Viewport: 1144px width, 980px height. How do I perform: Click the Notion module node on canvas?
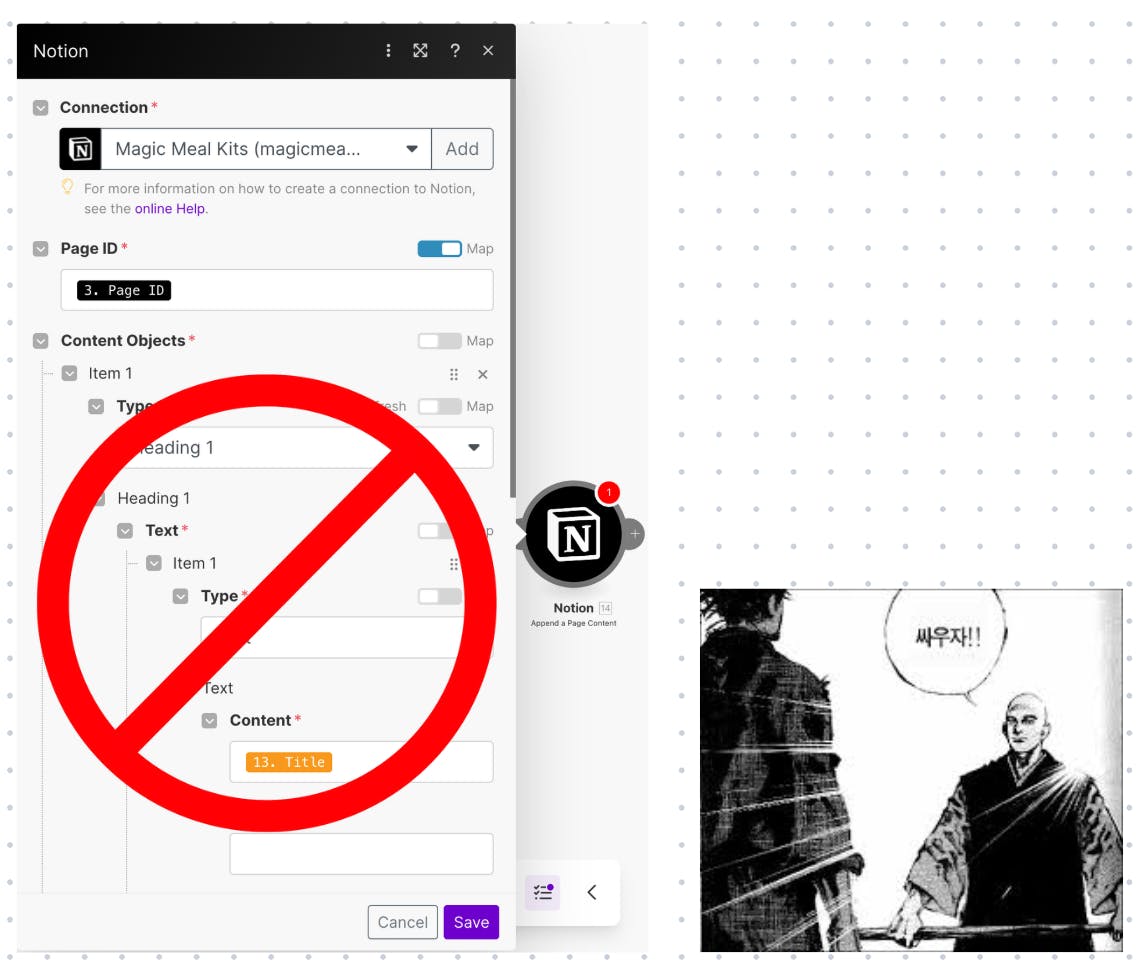(573, 534)
